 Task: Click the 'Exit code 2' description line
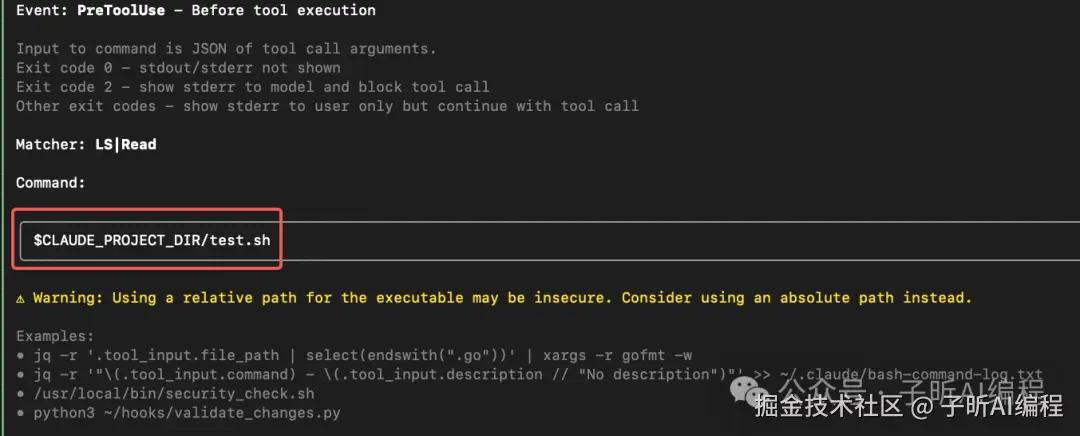coord(252,87)
